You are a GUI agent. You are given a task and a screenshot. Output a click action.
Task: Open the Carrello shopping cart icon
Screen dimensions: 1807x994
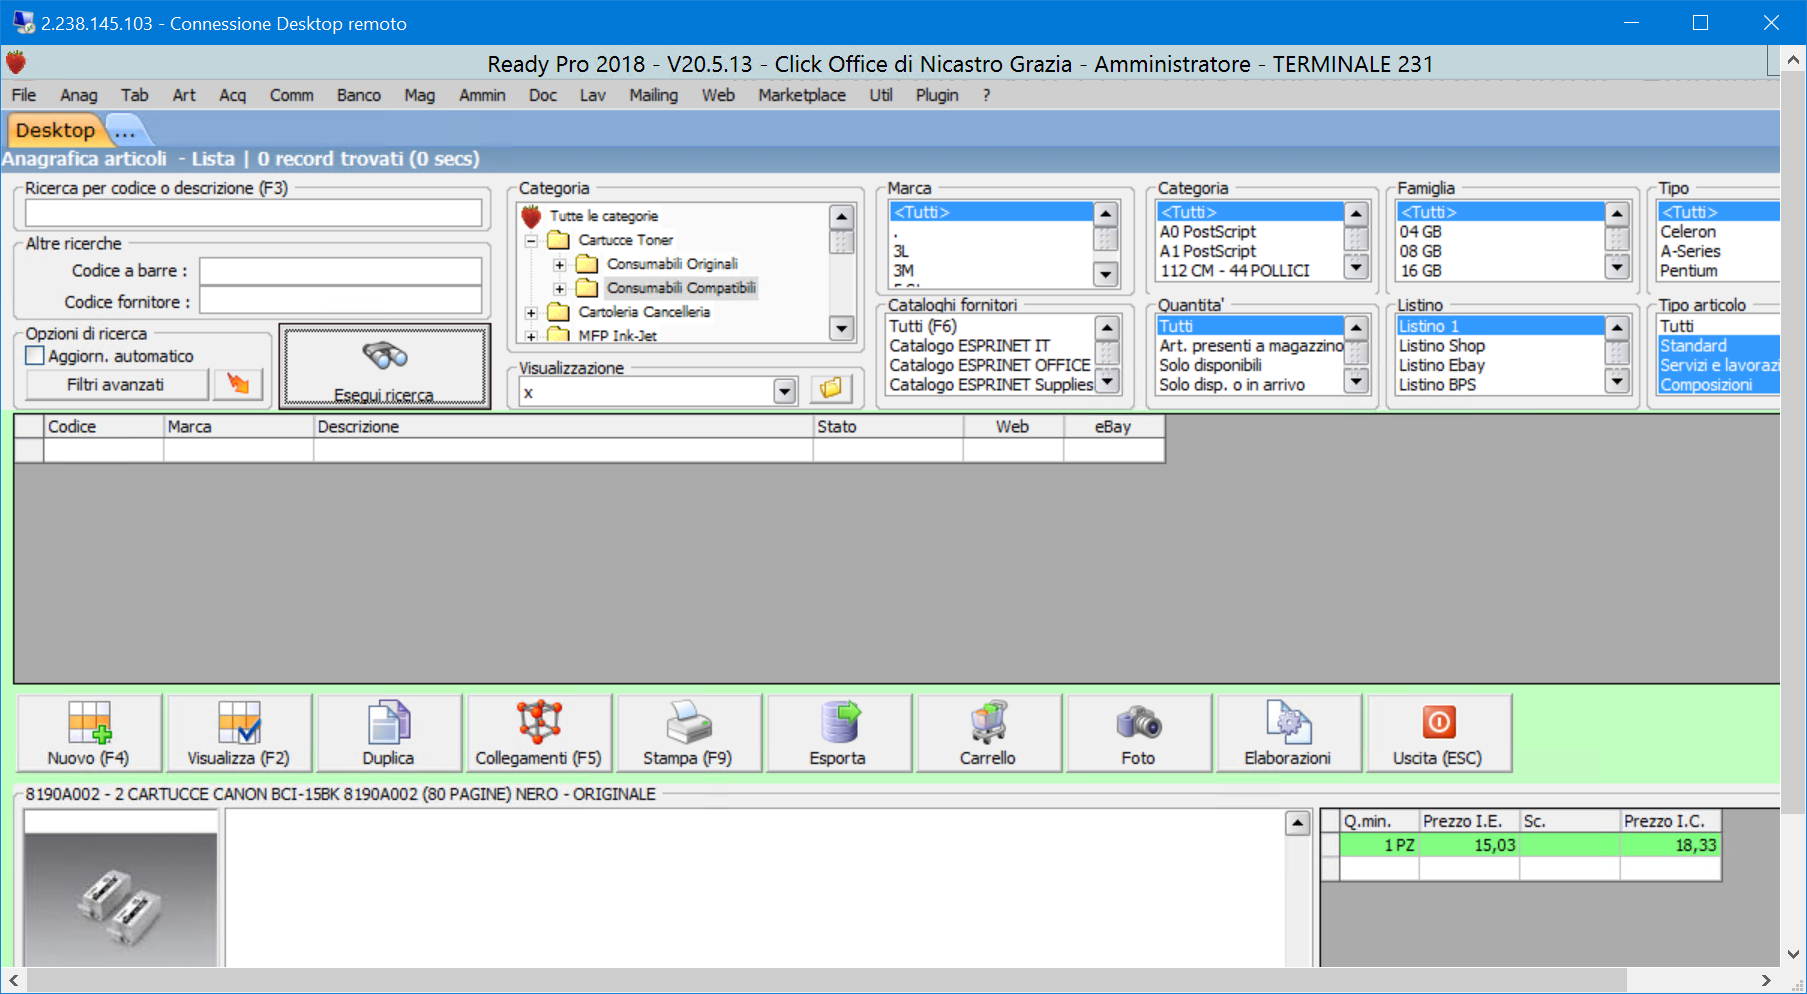point(989,722)
